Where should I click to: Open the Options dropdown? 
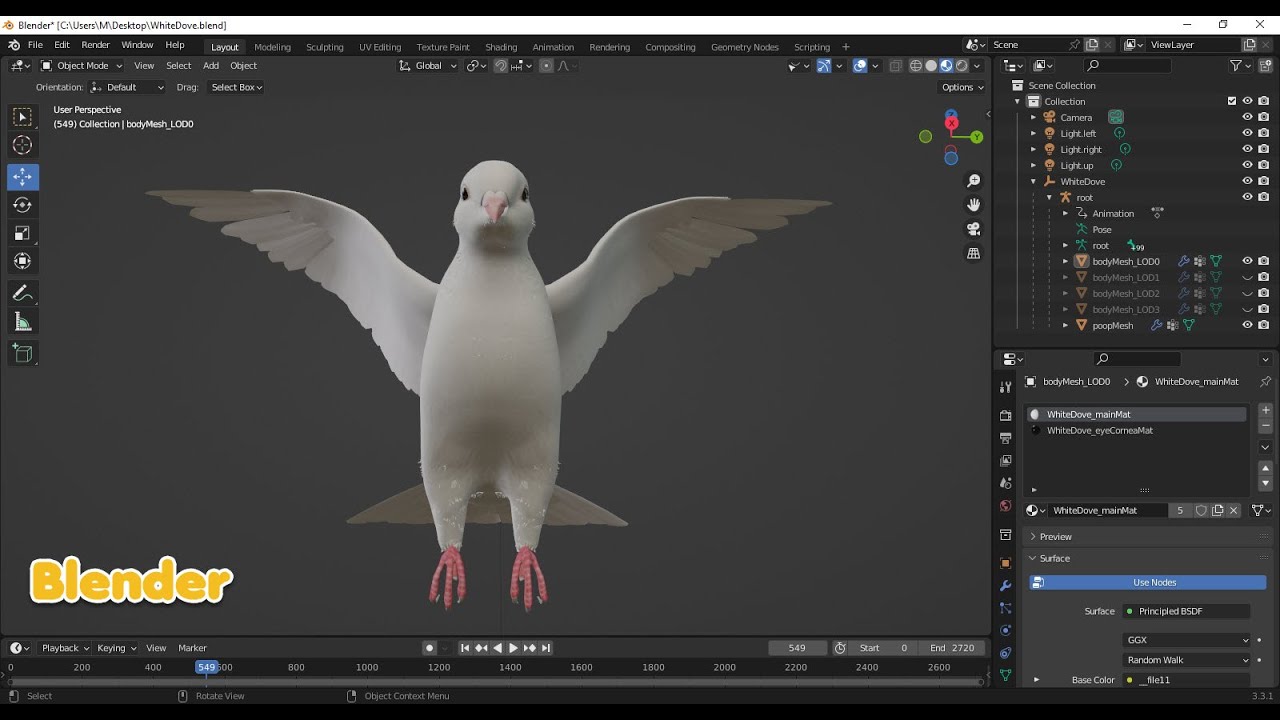pos(964,87)
